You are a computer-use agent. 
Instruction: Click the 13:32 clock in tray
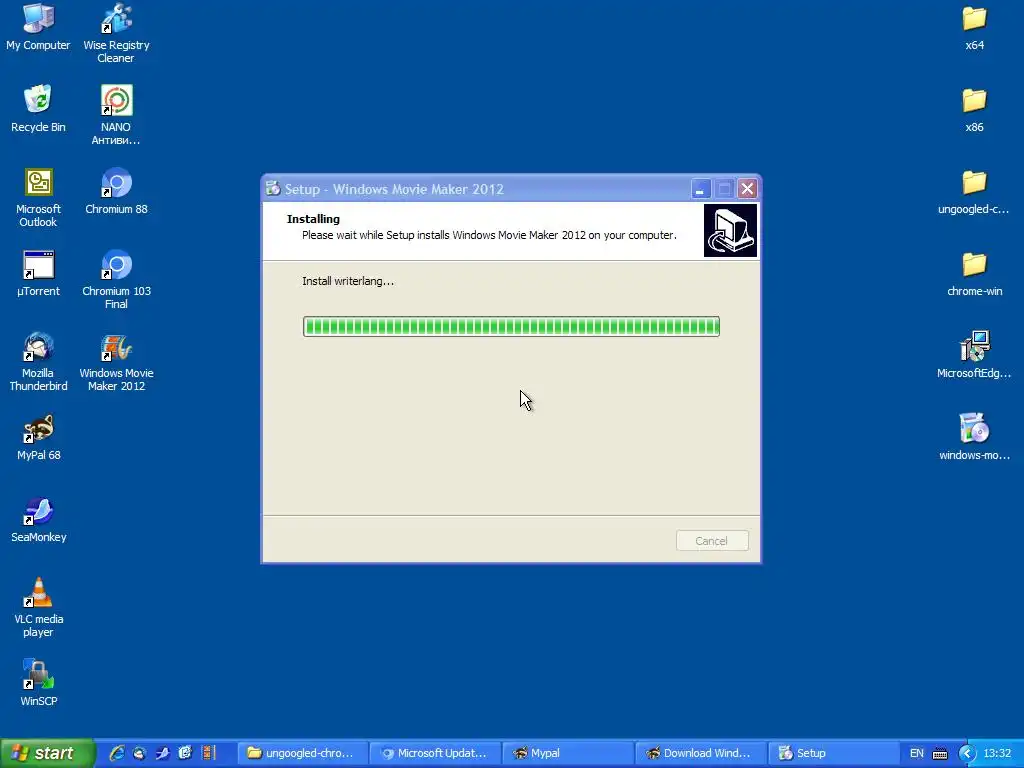click(997, 754)
